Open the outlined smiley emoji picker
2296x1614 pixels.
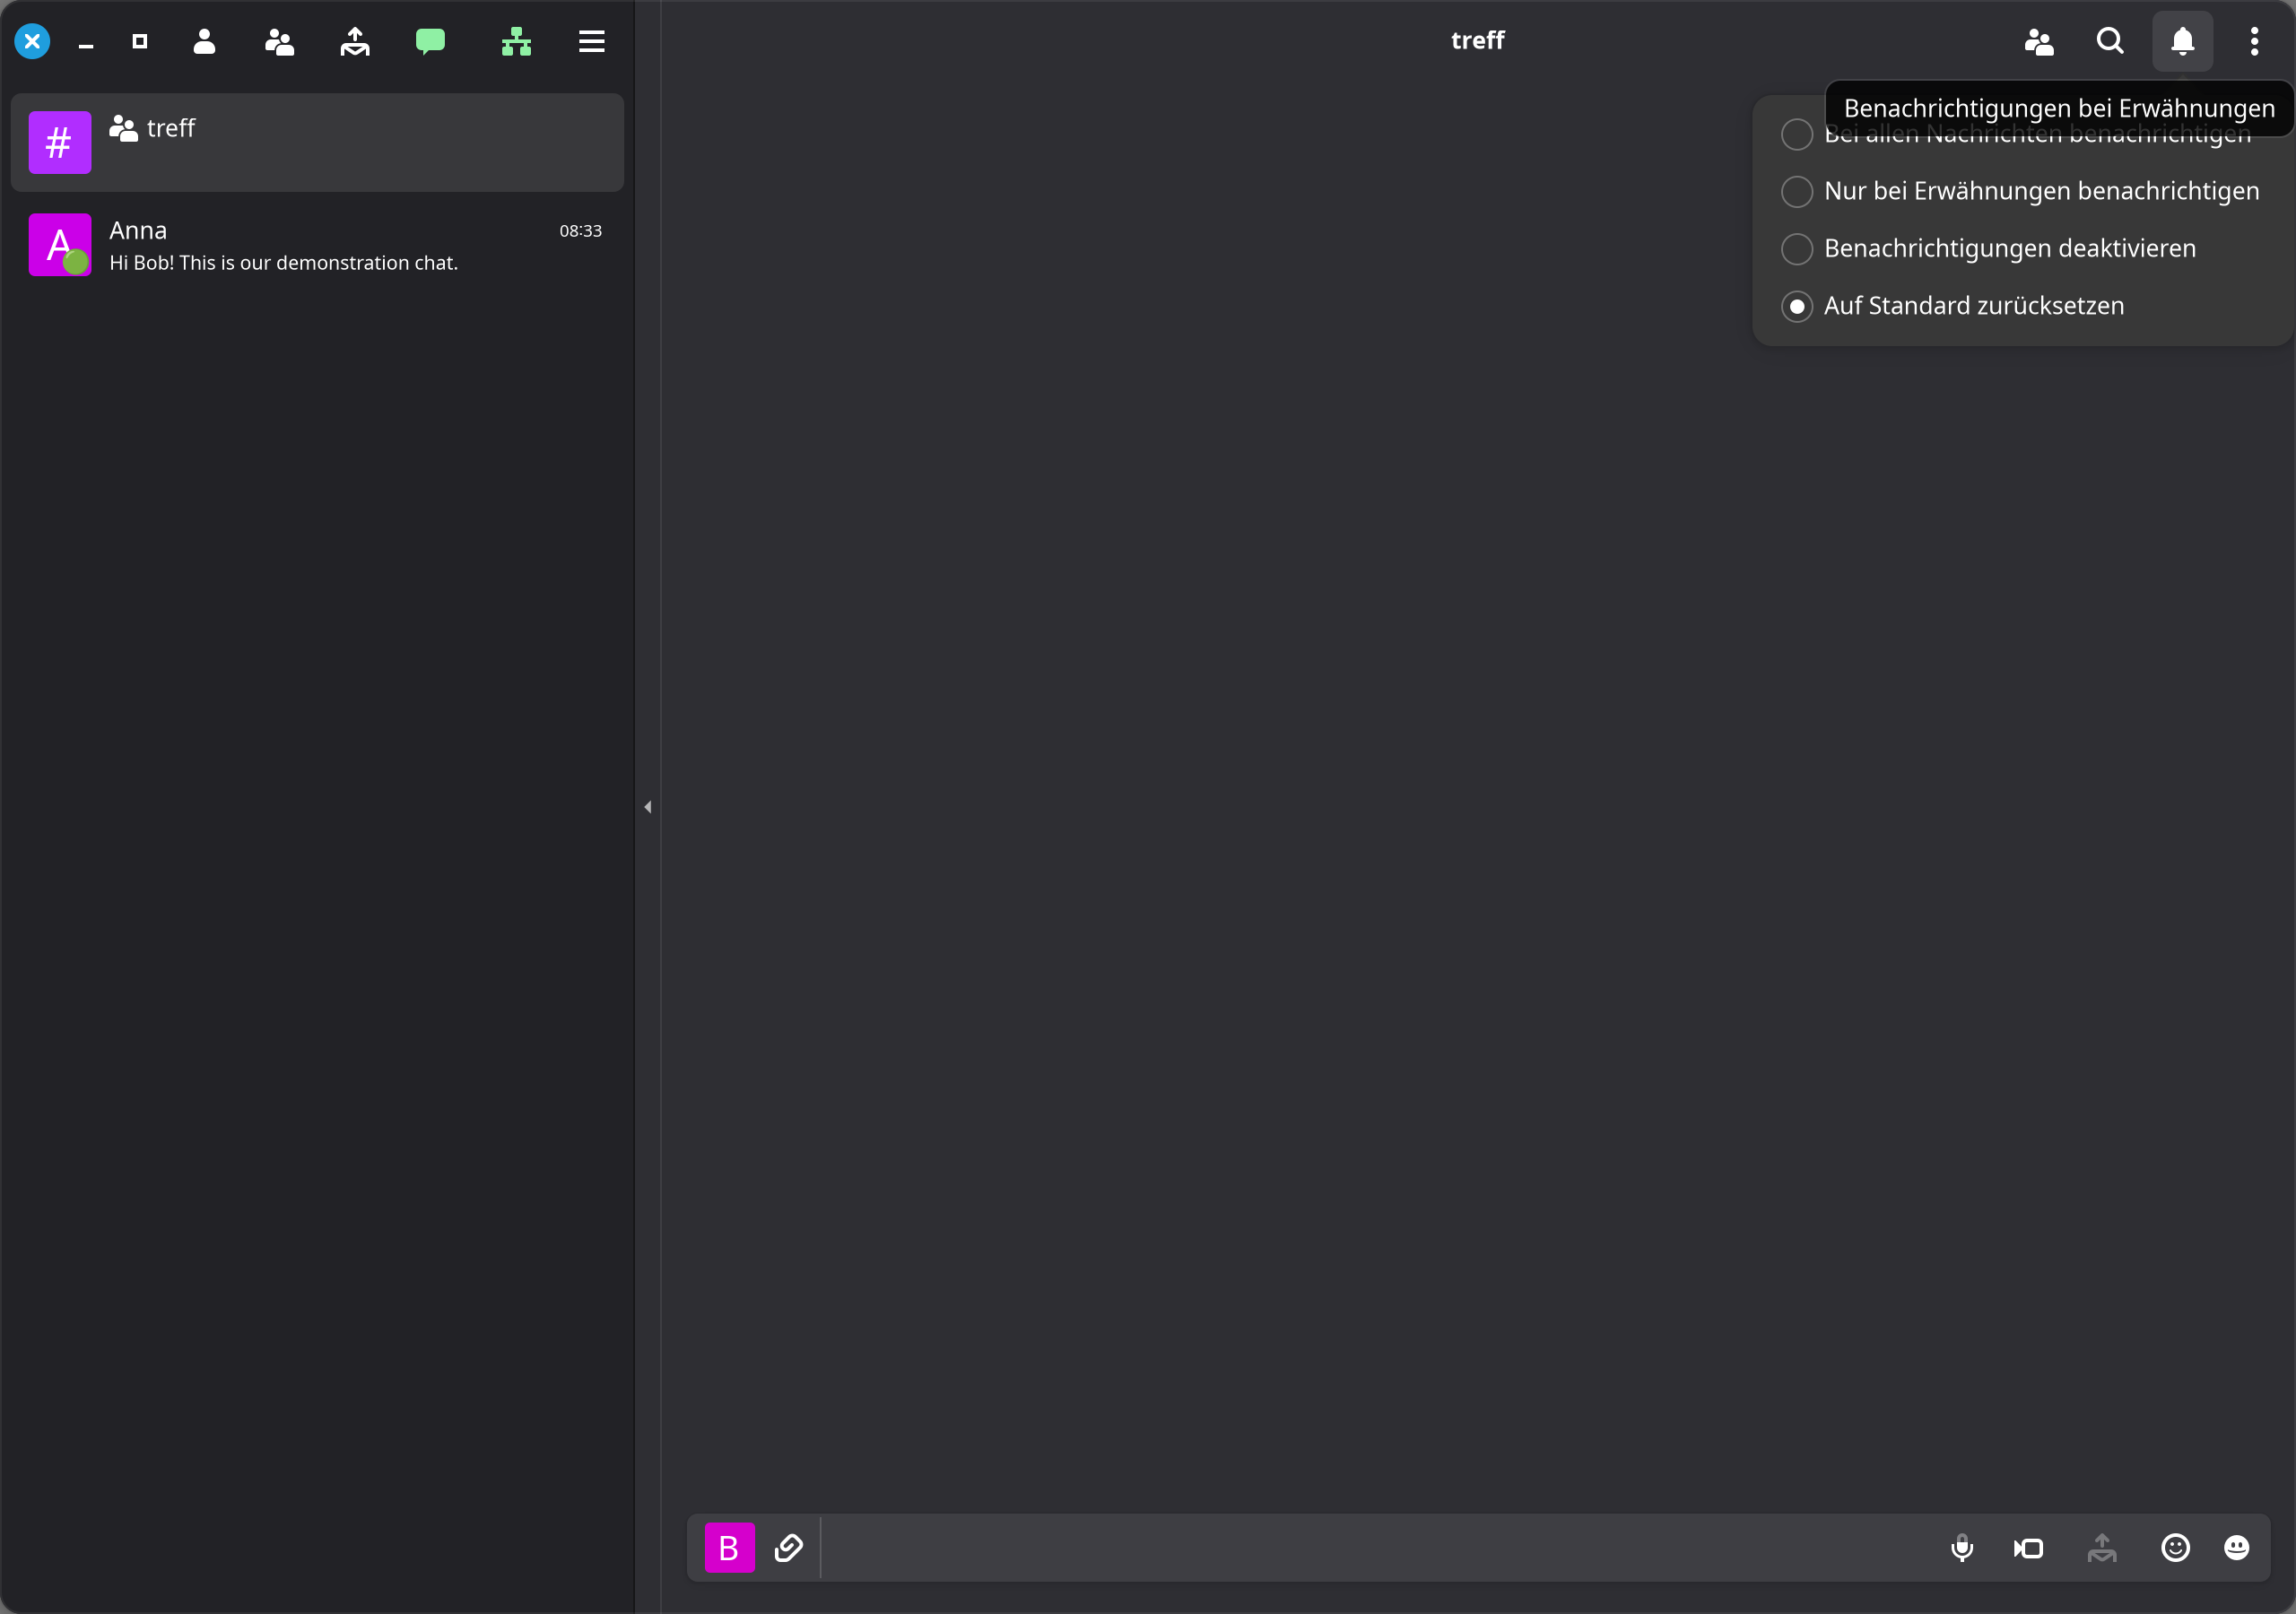tap(2175, 1548)
